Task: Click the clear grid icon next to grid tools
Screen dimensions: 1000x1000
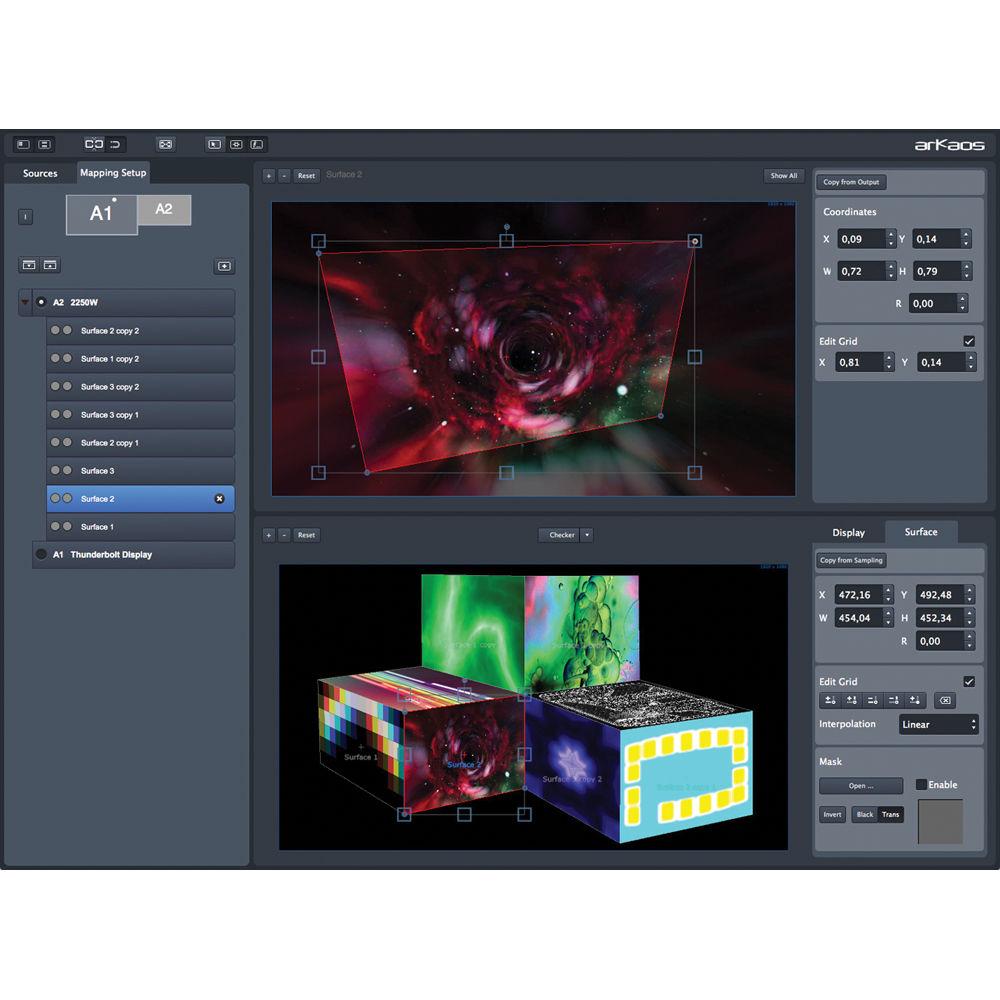Action: tap(945, 700)
